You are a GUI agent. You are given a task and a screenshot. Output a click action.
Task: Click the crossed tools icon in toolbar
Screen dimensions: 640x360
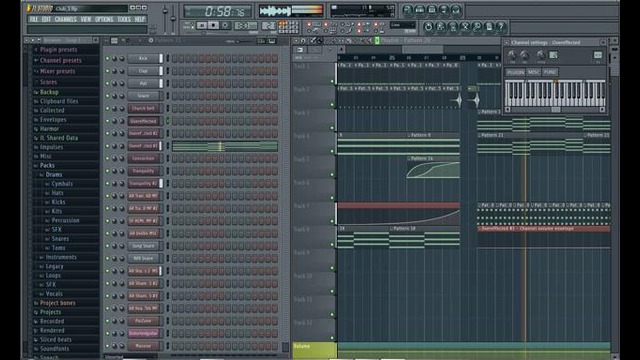(x=464, y=27)
